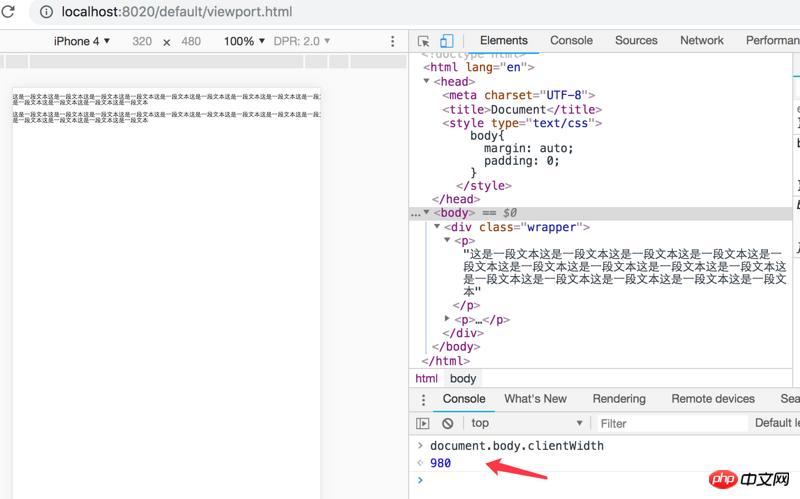Open the iPhone 4 device dropdown
The width and height of the screenshot is (800, 499).
(82, 41)
